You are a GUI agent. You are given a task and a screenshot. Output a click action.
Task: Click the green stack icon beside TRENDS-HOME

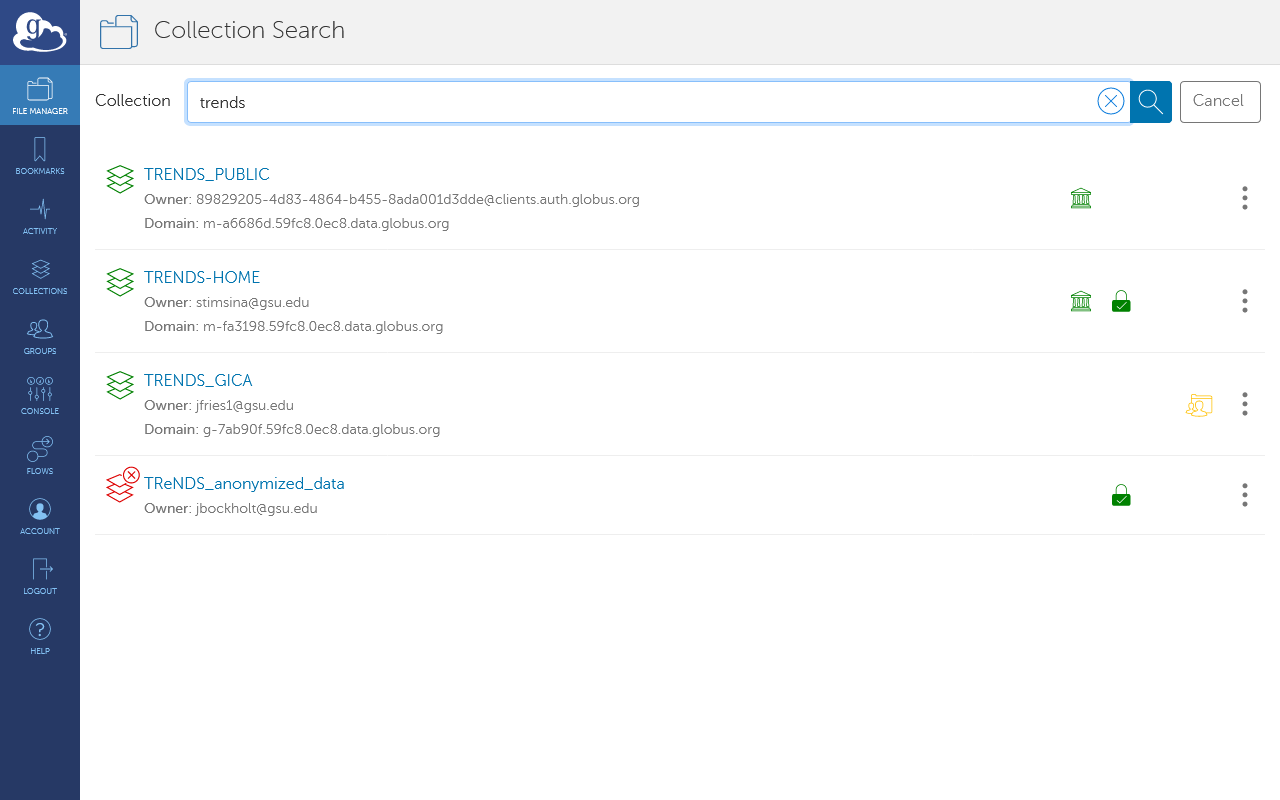(x=120, y=282)
